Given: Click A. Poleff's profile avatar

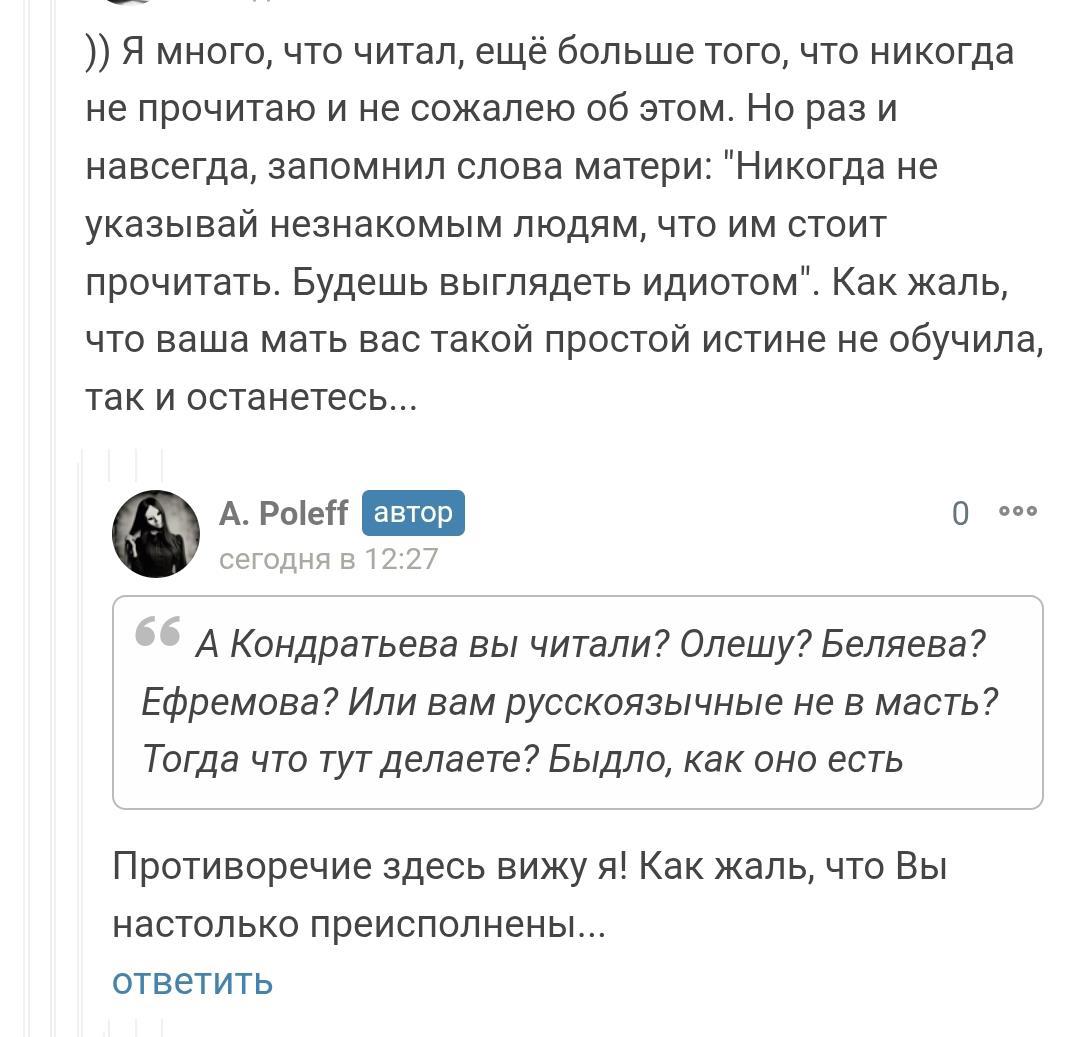Looking at the screenshot, I should (x=156, y=534).
